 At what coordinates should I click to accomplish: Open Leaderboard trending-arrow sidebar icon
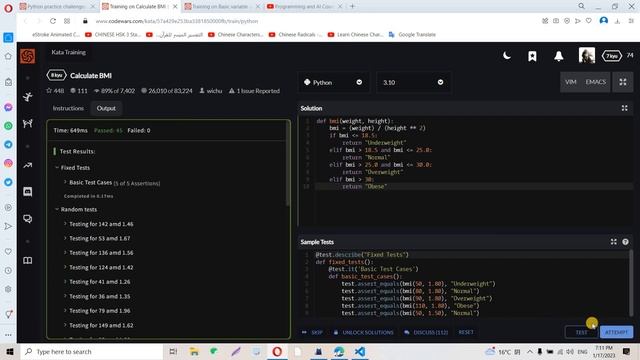(x=27, y=165)
